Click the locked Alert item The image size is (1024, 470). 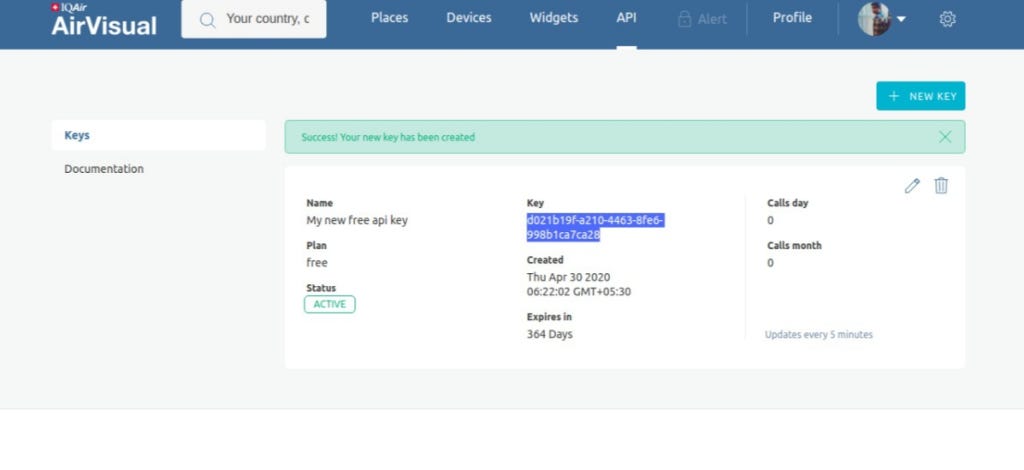[x=702, y=19]
